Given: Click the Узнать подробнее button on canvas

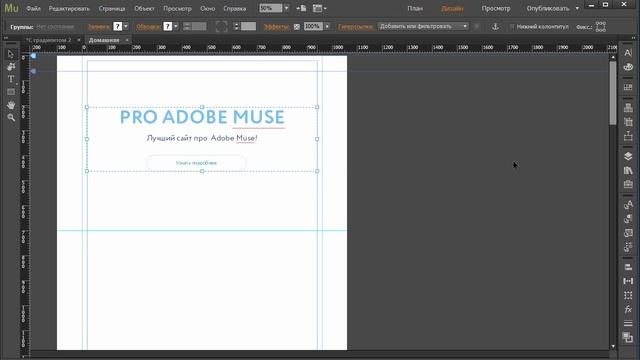Looking at the screenshot, I should click(x=196, y=163).
